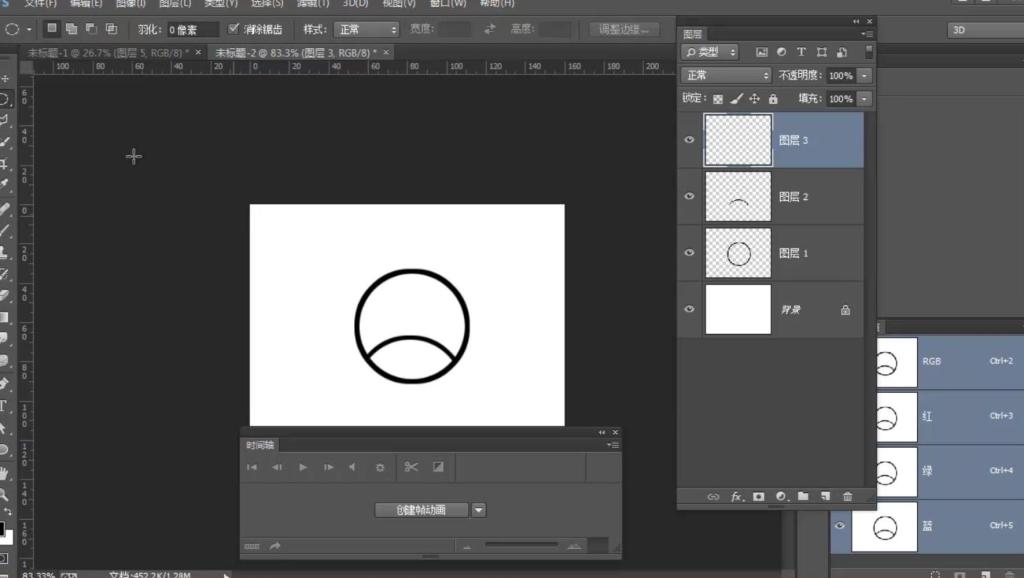Hide the 背景 layer via eye icon
Viewport: 1024px width, 578px height.
tap(689, 309)
